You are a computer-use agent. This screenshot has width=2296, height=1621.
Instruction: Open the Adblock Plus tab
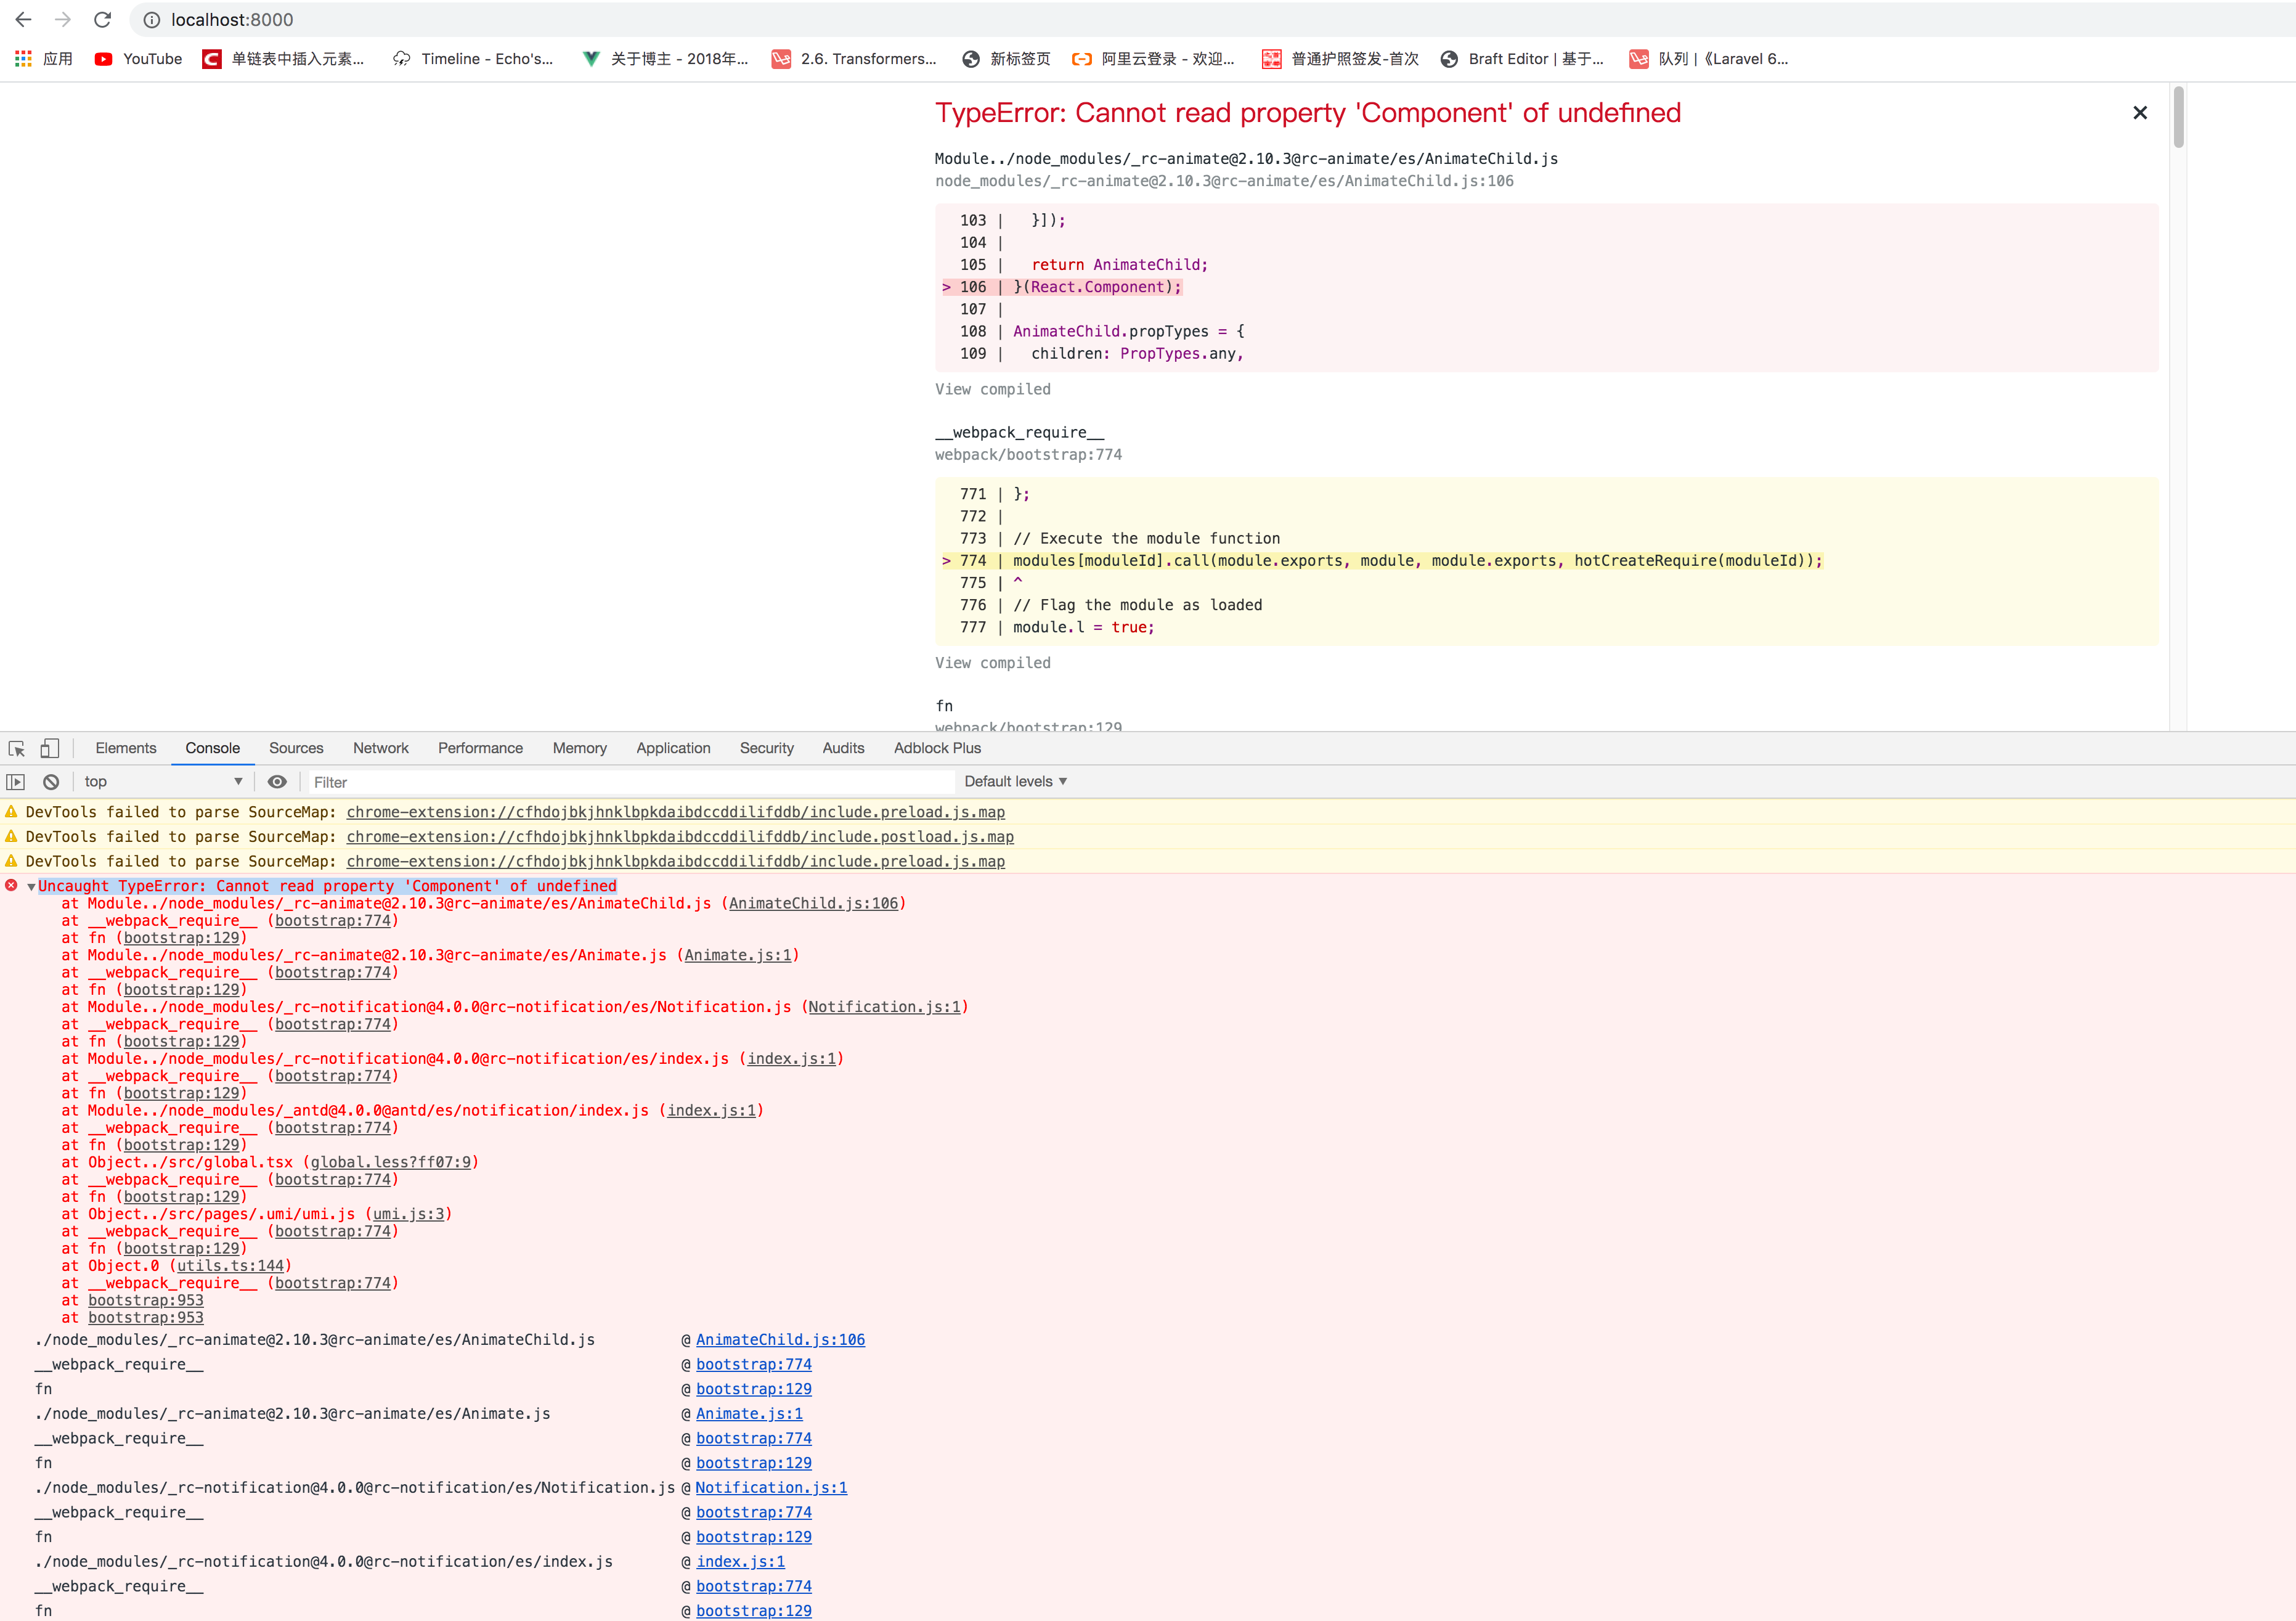[937, 748]
